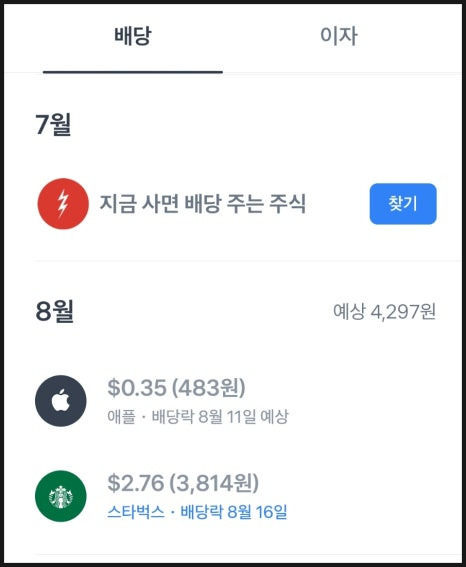This screenshot has width=466, height=567.
Task: Open the Starbucks $2.76 (3,814원) dividend entry
Action: point(231,496)
